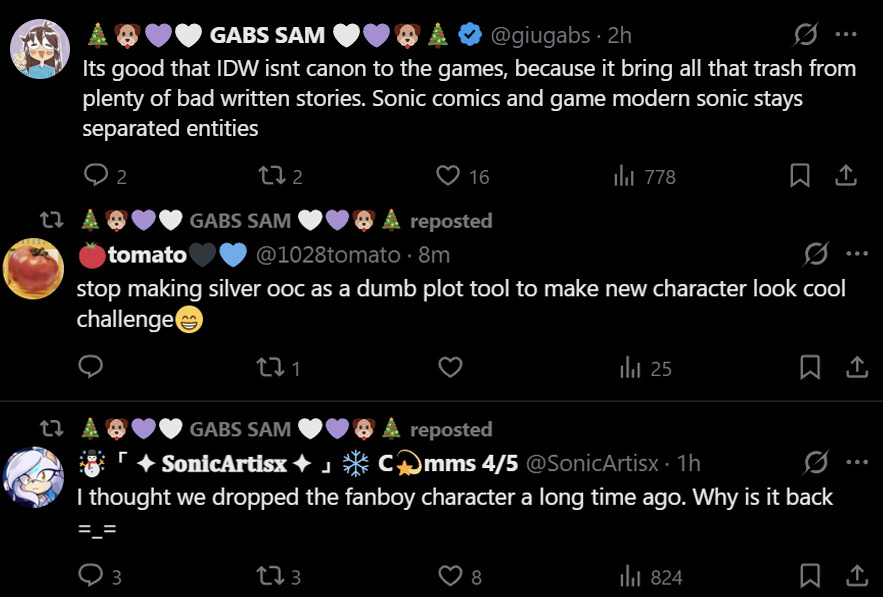883x597 pixels.
Task: Open SonicArtisx's avatar image
Action: tap(34, 477)
